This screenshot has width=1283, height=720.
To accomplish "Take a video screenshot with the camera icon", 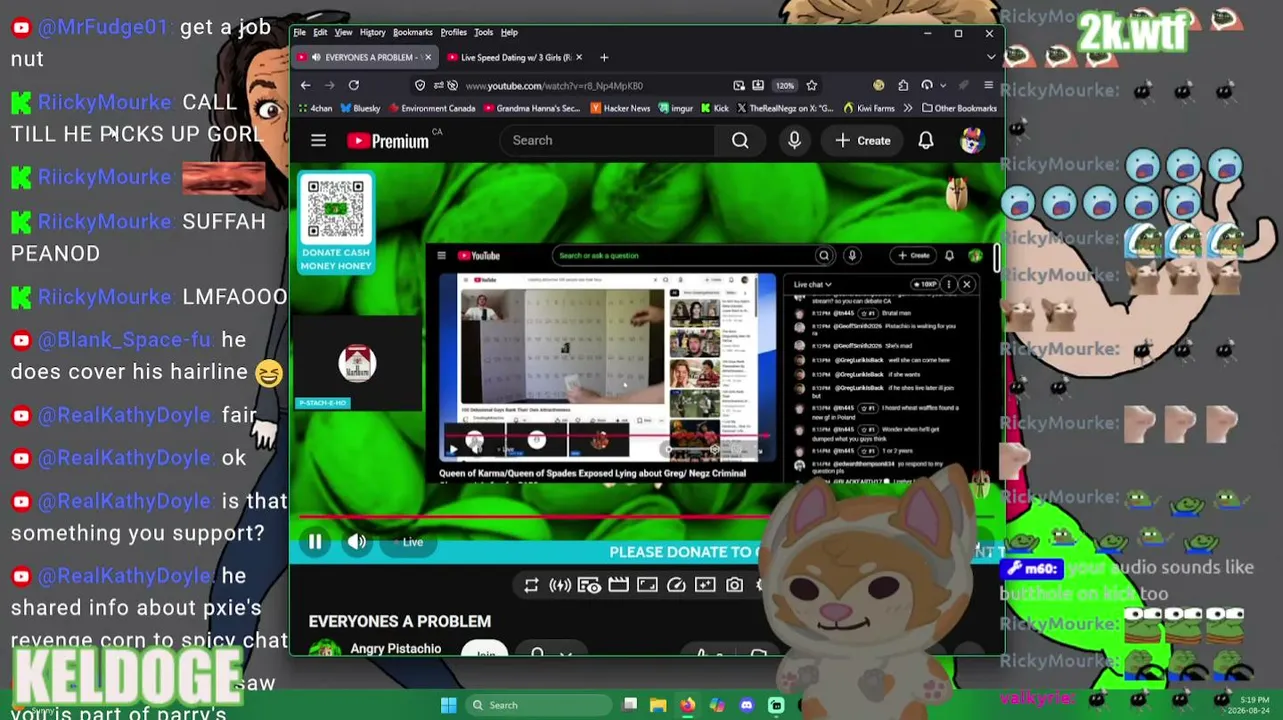I will pos(734,585).
